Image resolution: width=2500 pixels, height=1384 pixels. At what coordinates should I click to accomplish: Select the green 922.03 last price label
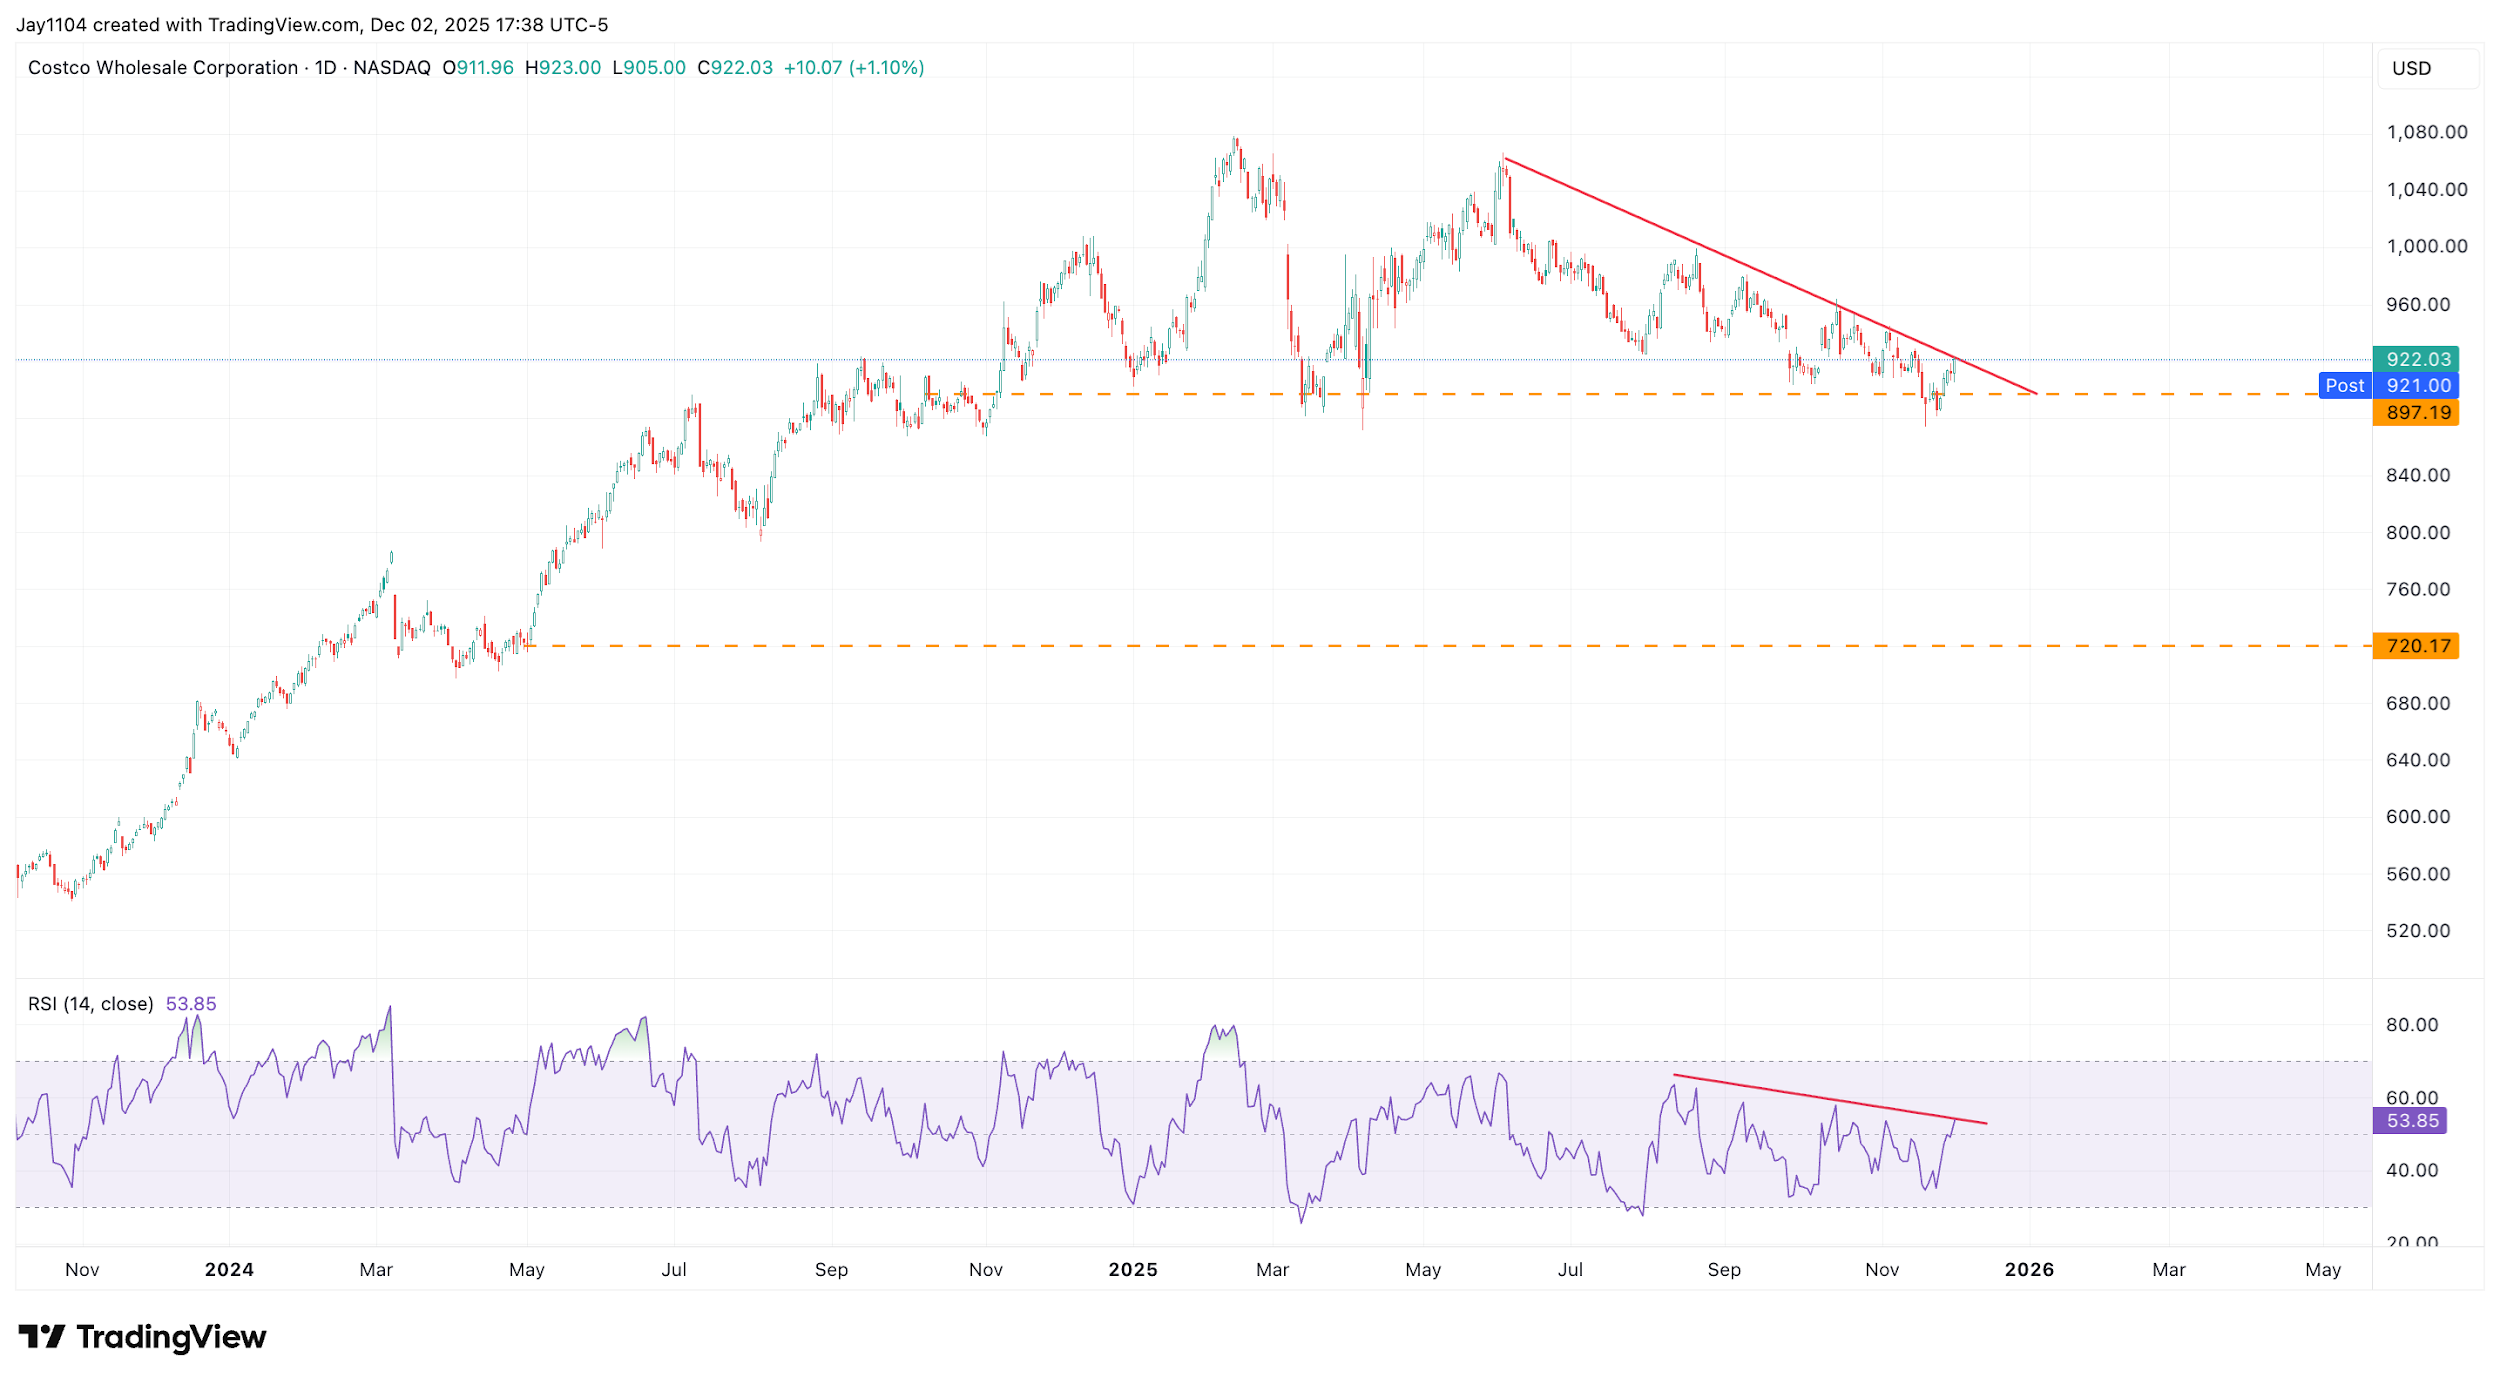[x=2416, y=359]
